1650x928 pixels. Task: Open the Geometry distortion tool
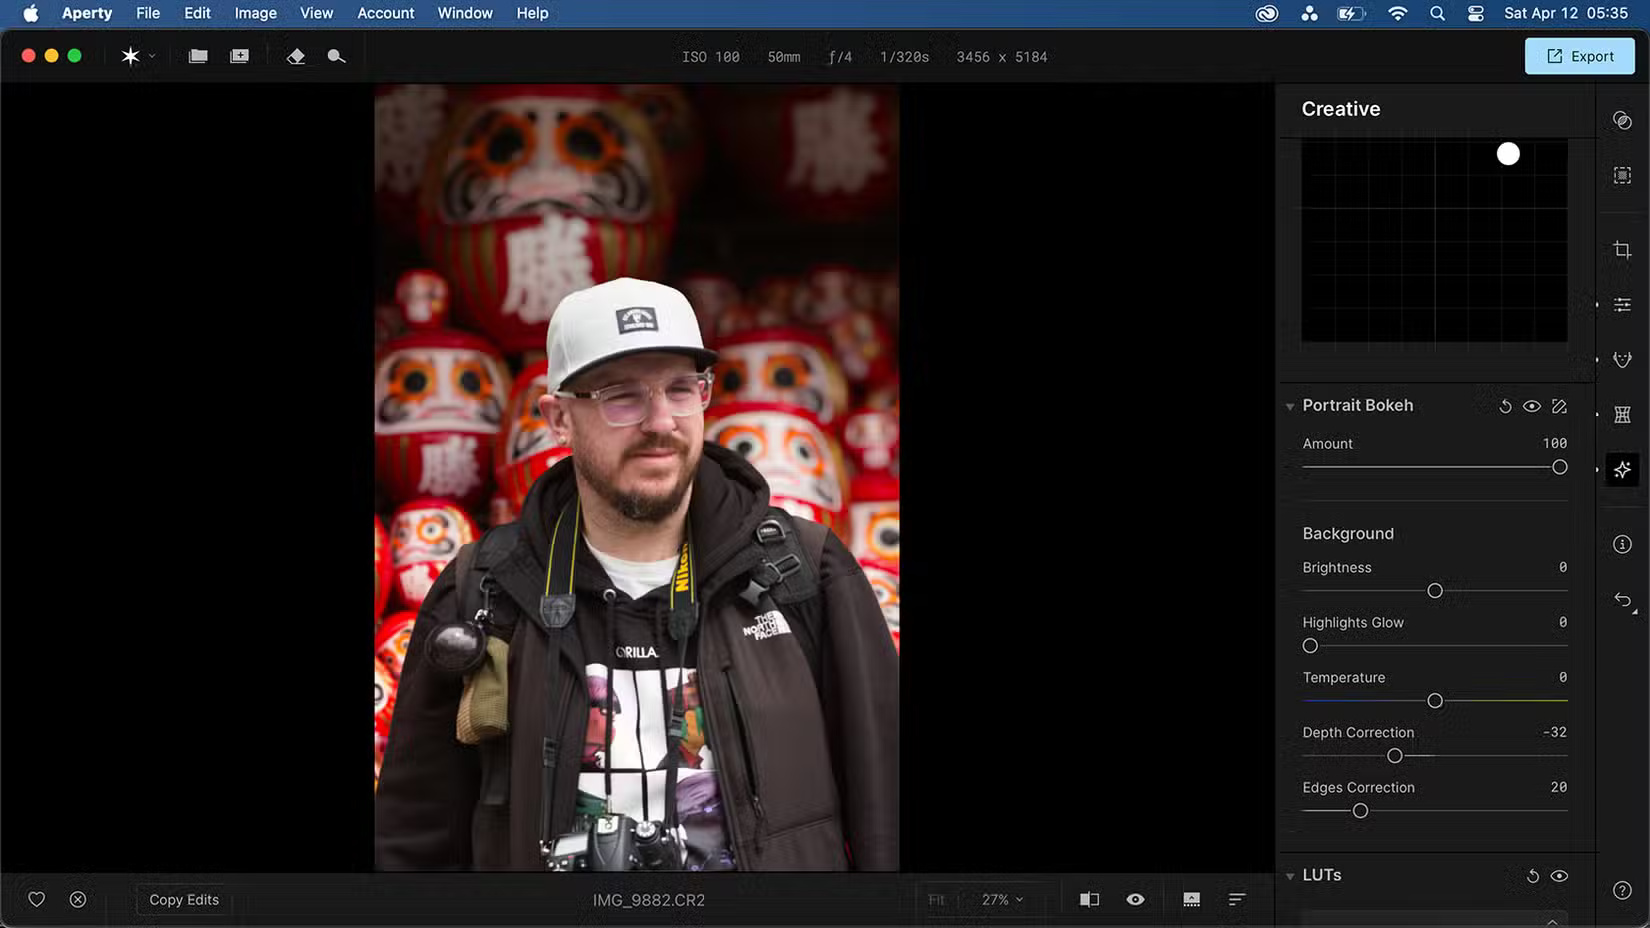click(1622, 414)
